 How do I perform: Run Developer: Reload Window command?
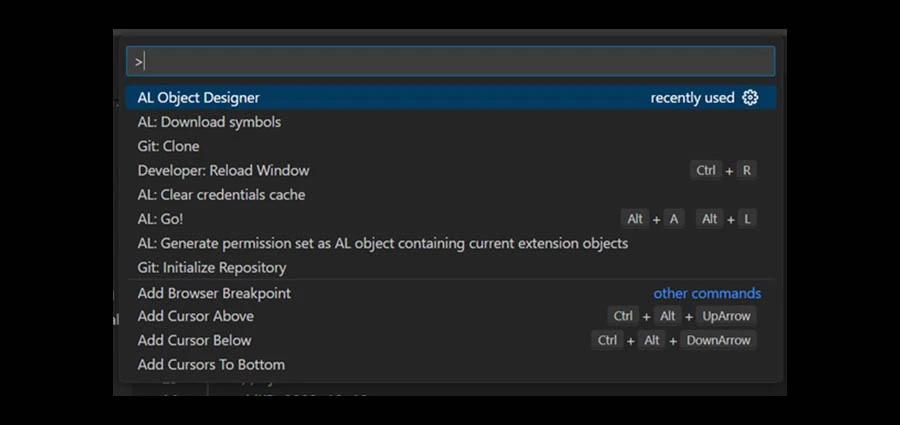pyautogui.click(x=450, y=170)
